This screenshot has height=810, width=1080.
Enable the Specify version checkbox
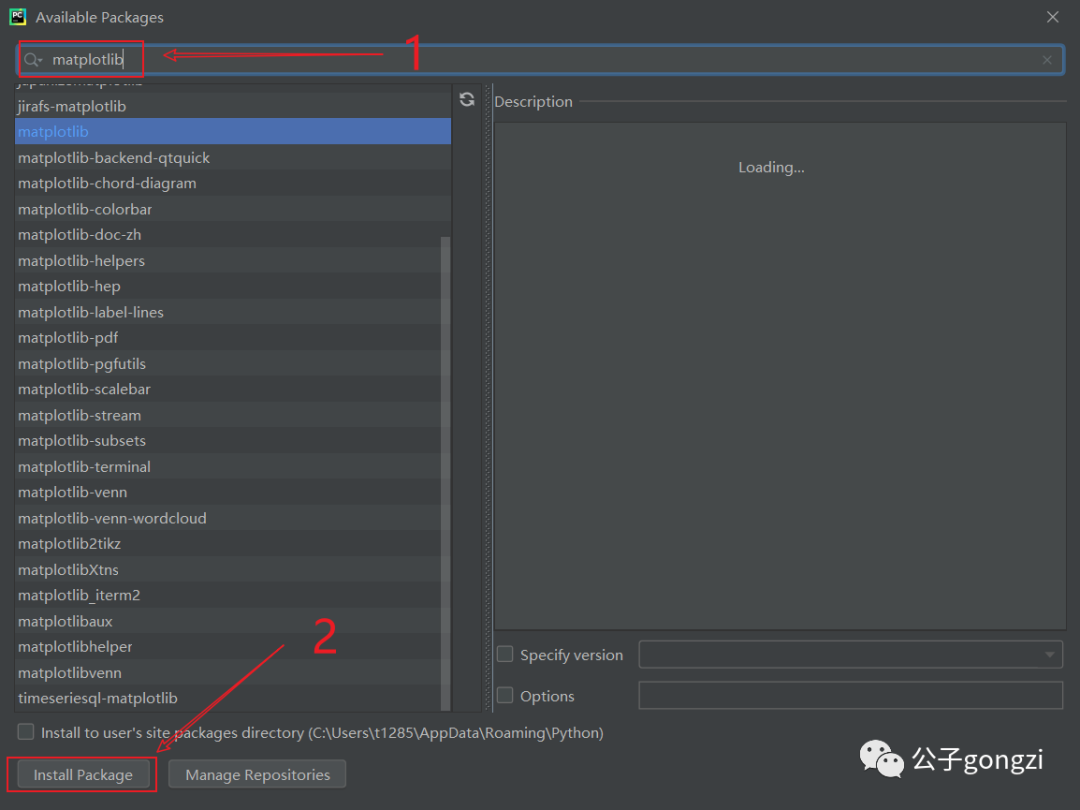(505, 654)
